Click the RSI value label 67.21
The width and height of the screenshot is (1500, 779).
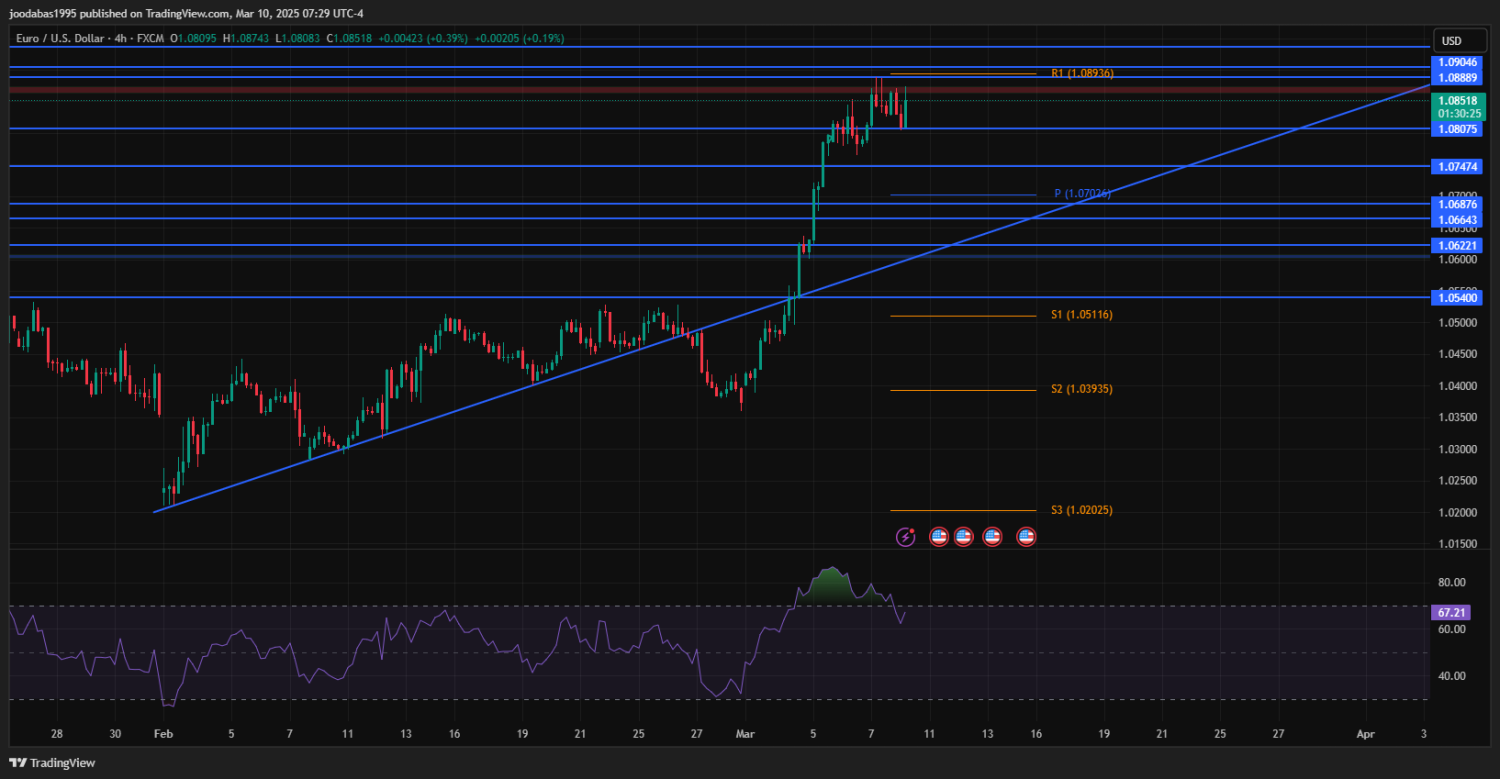(x=1450, y=612)
